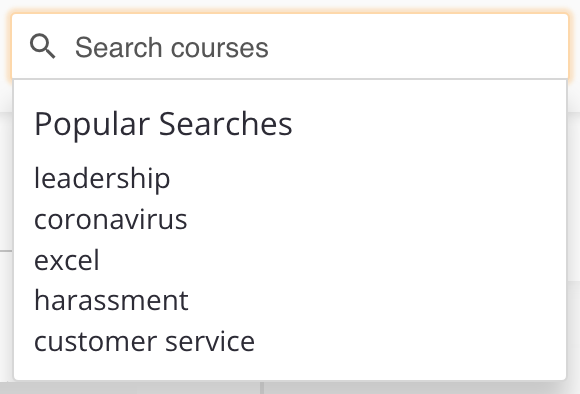Select the first popular search entry
This screenshot has height=394, width=580.
102,179
